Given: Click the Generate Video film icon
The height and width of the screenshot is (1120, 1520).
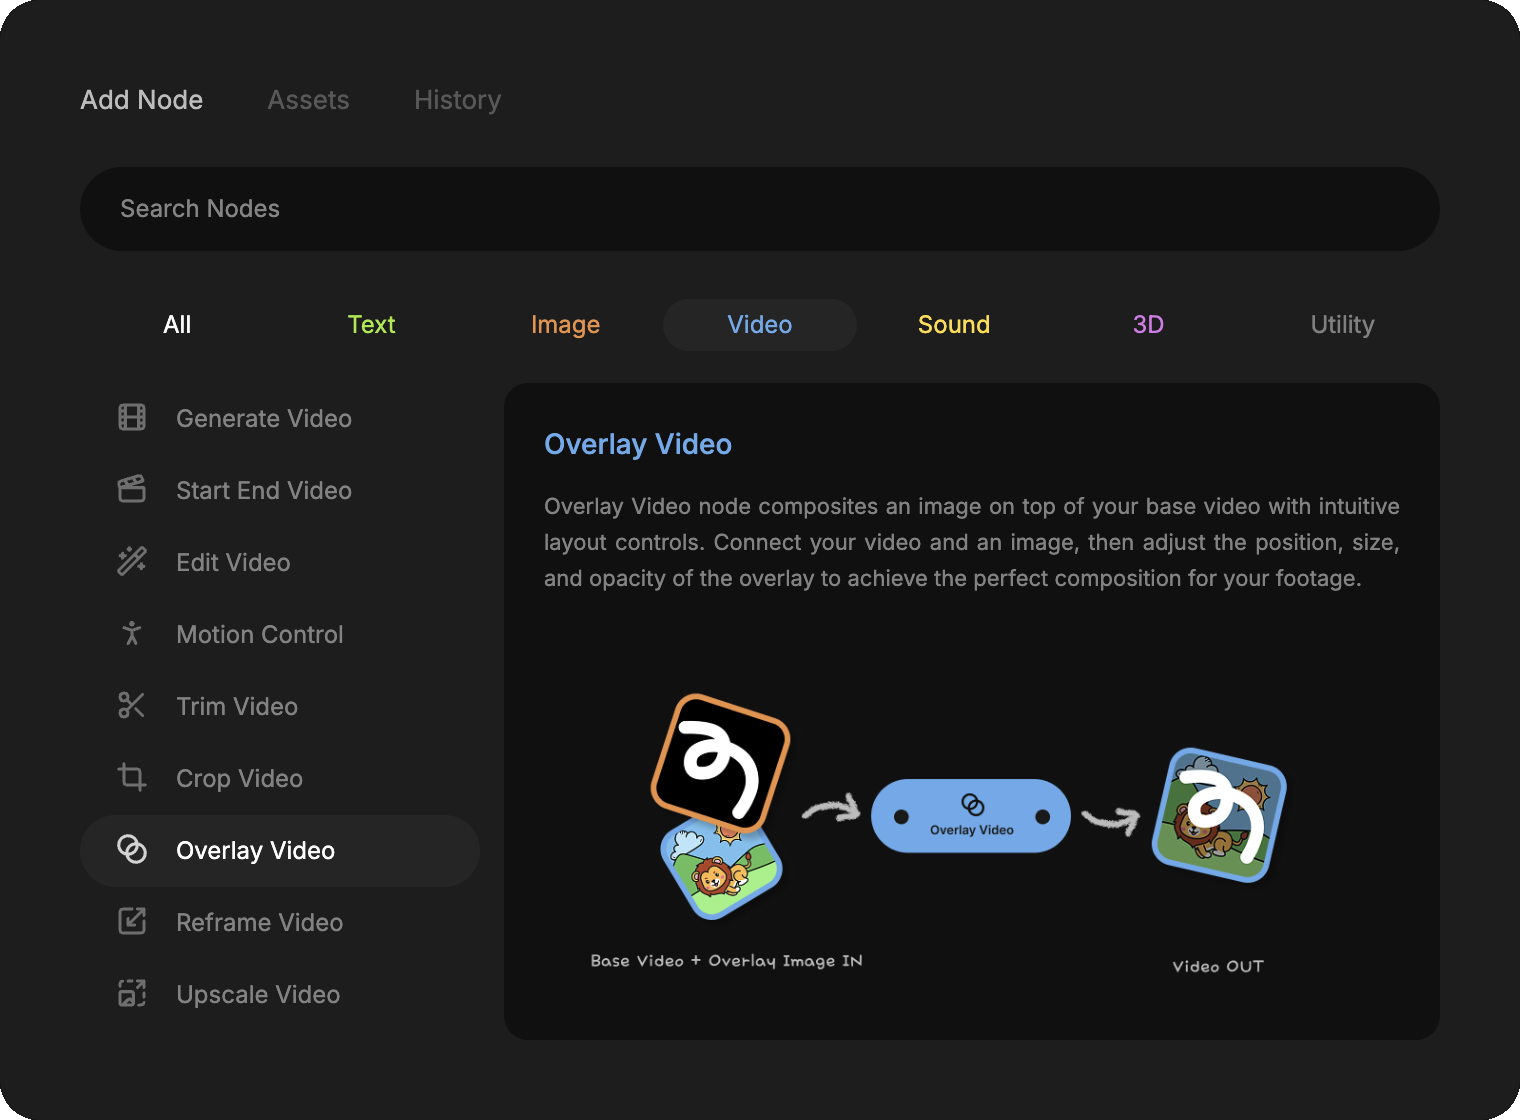Looking at the screenshot, I should (132, 418).
